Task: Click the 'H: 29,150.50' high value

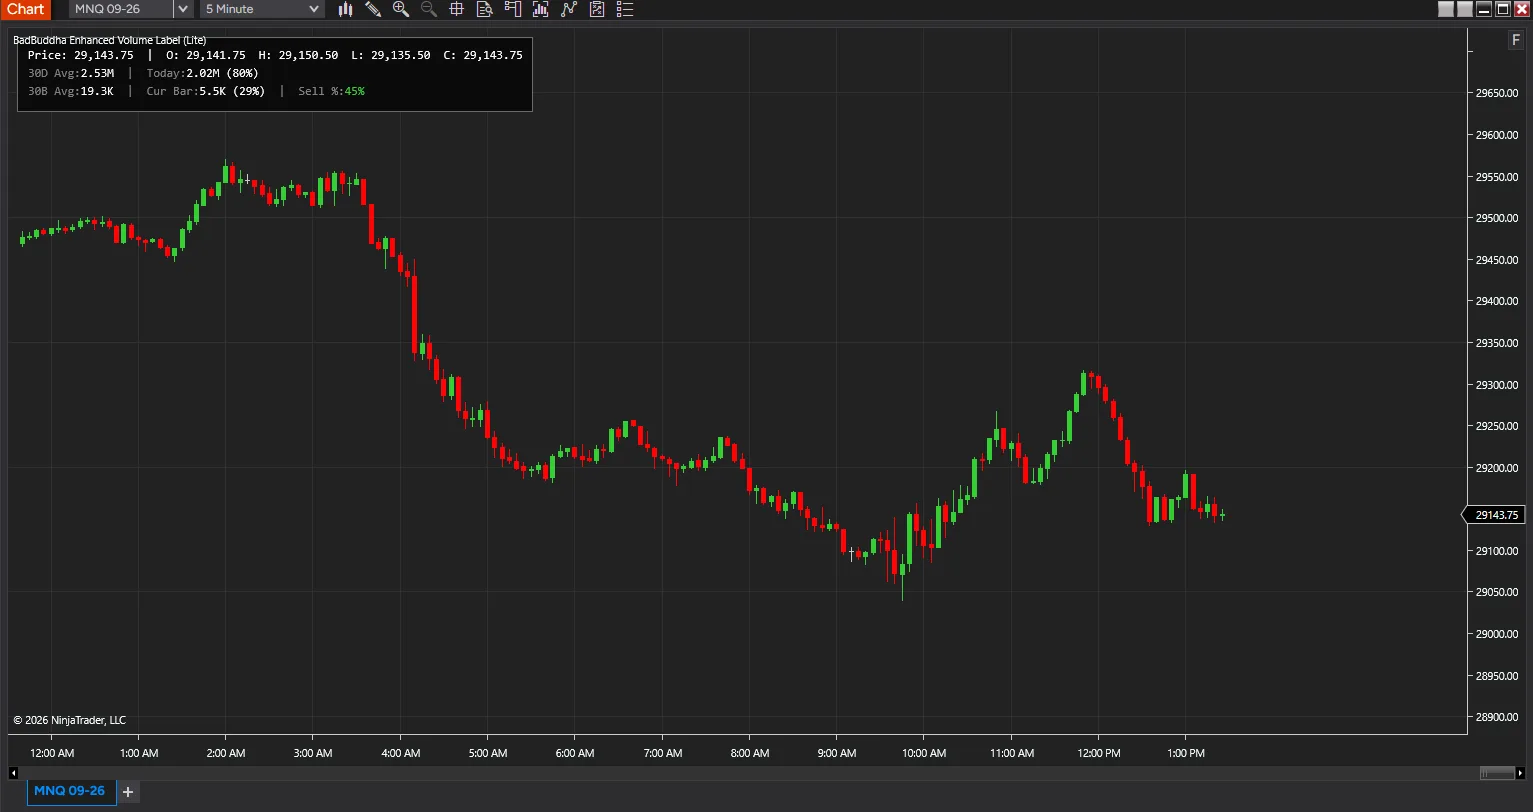Action: tap(298, 55)
